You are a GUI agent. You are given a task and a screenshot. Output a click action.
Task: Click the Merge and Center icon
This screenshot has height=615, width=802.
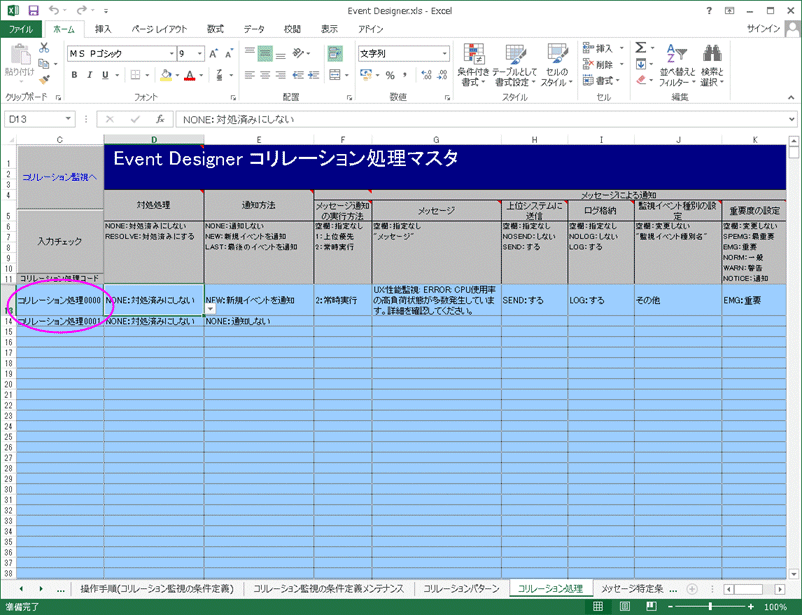[x=335, y=75]
